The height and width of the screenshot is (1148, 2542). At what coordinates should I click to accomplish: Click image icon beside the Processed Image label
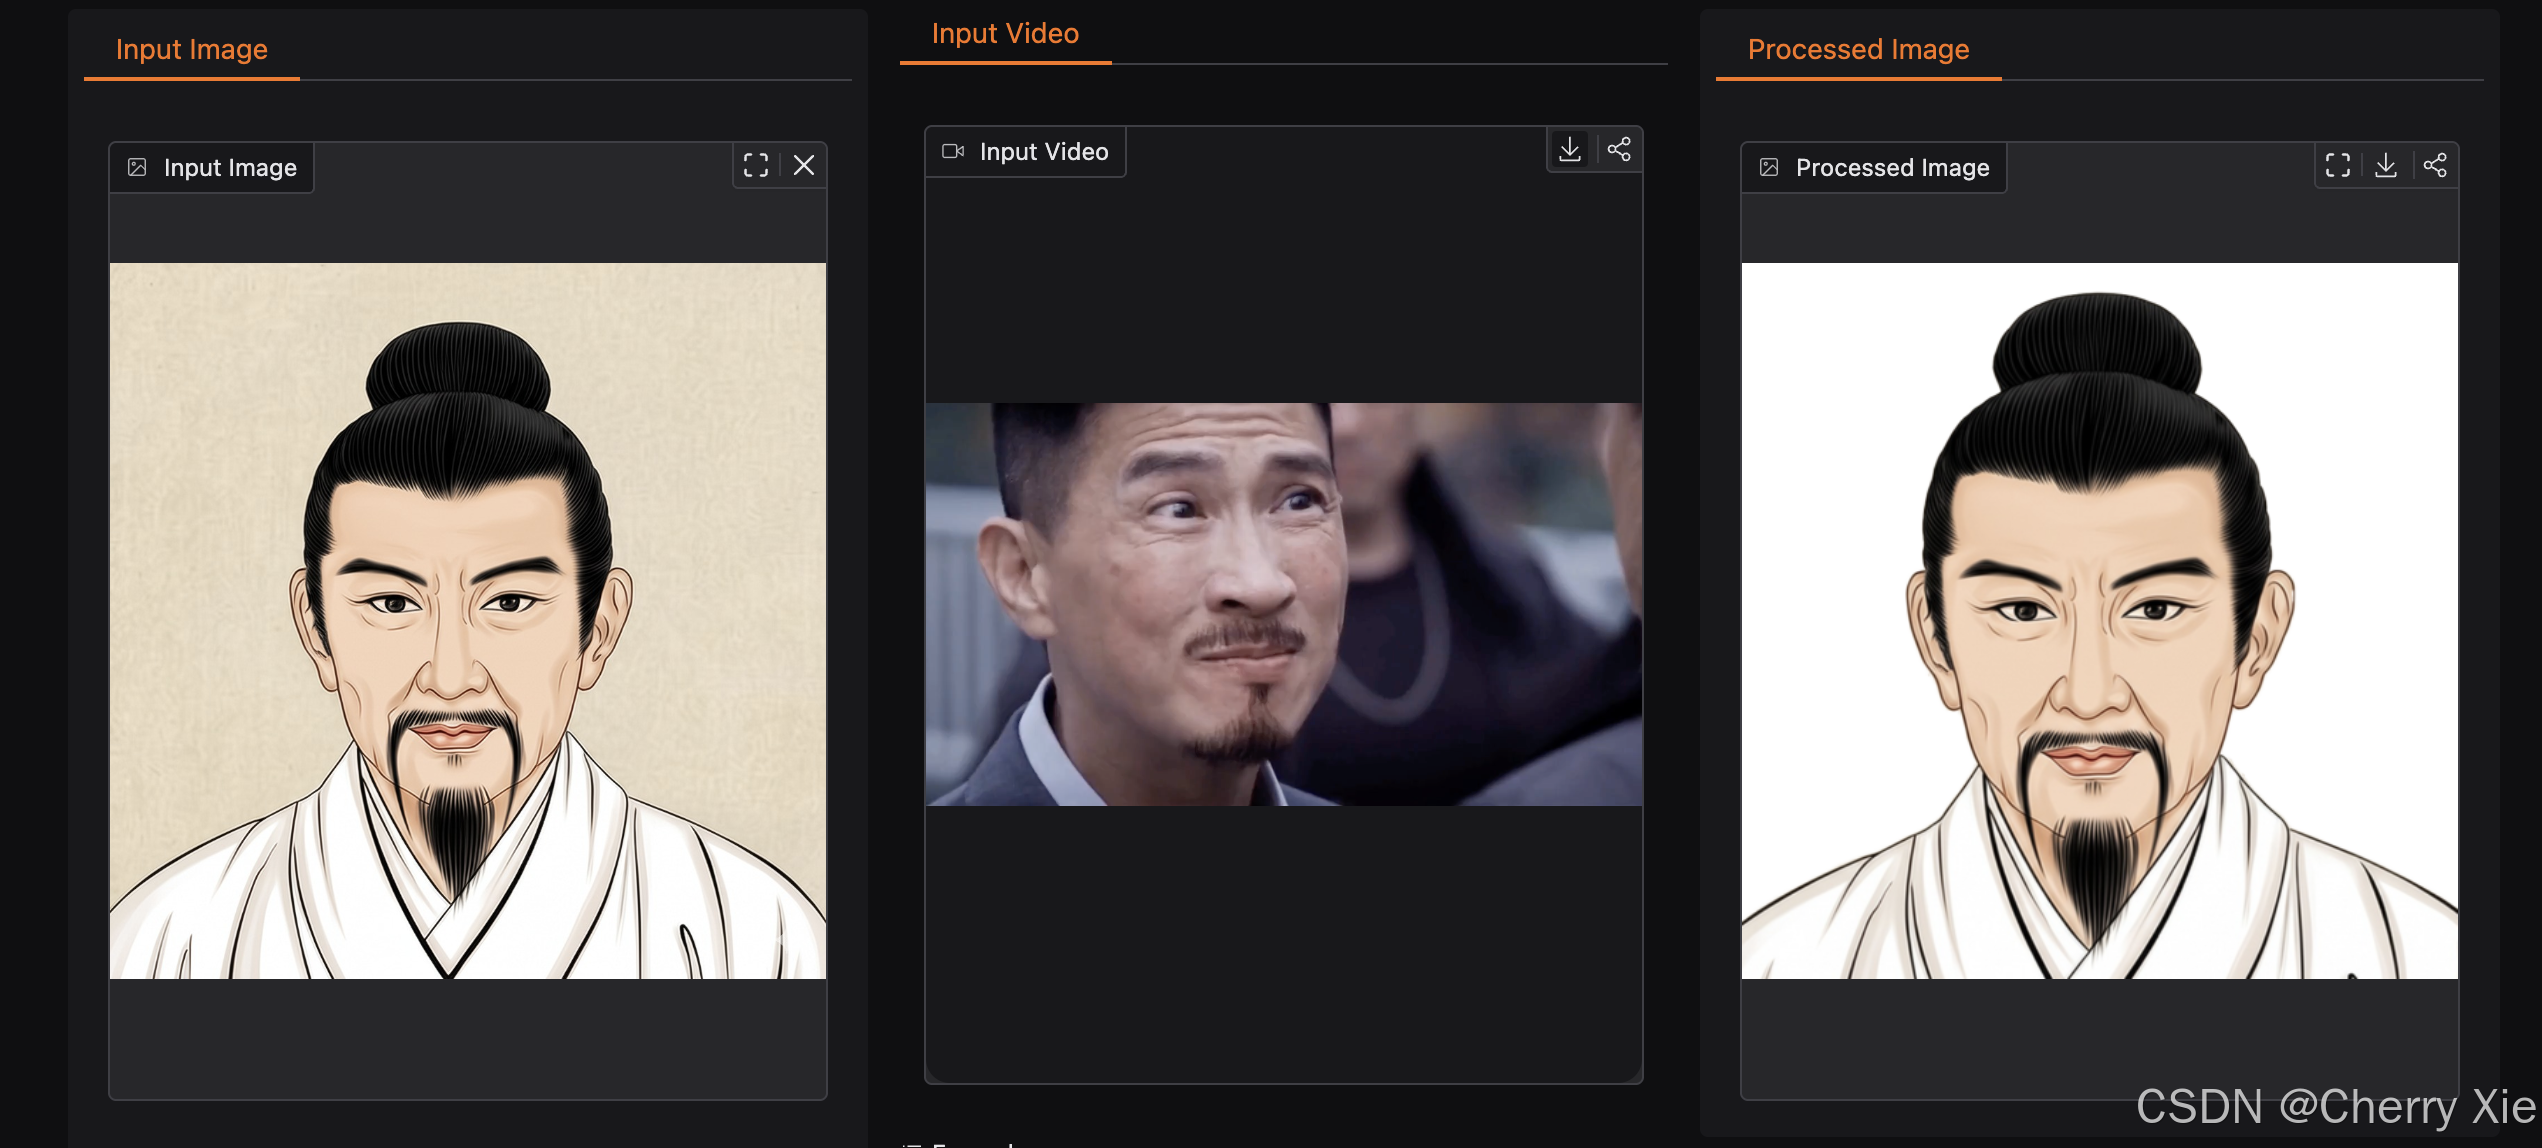(1769, 168)
